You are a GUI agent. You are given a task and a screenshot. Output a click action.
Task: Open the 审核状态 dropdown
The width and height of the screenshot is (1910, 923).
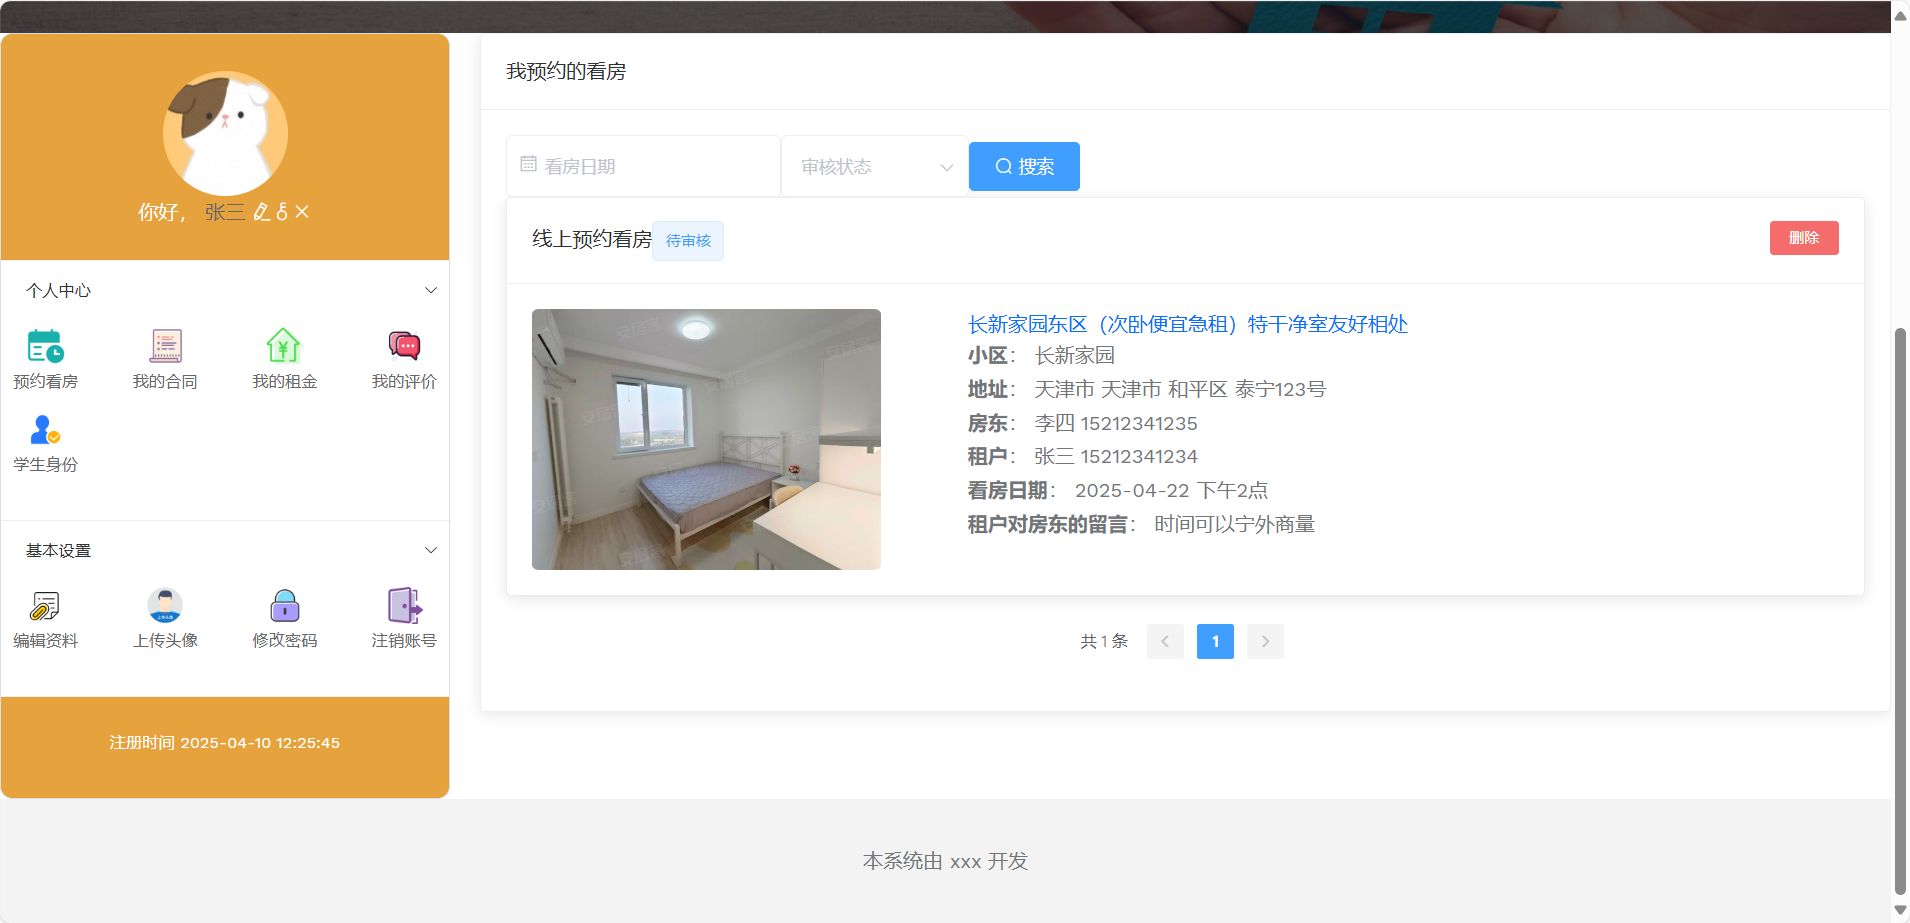[x=875, y=166]
